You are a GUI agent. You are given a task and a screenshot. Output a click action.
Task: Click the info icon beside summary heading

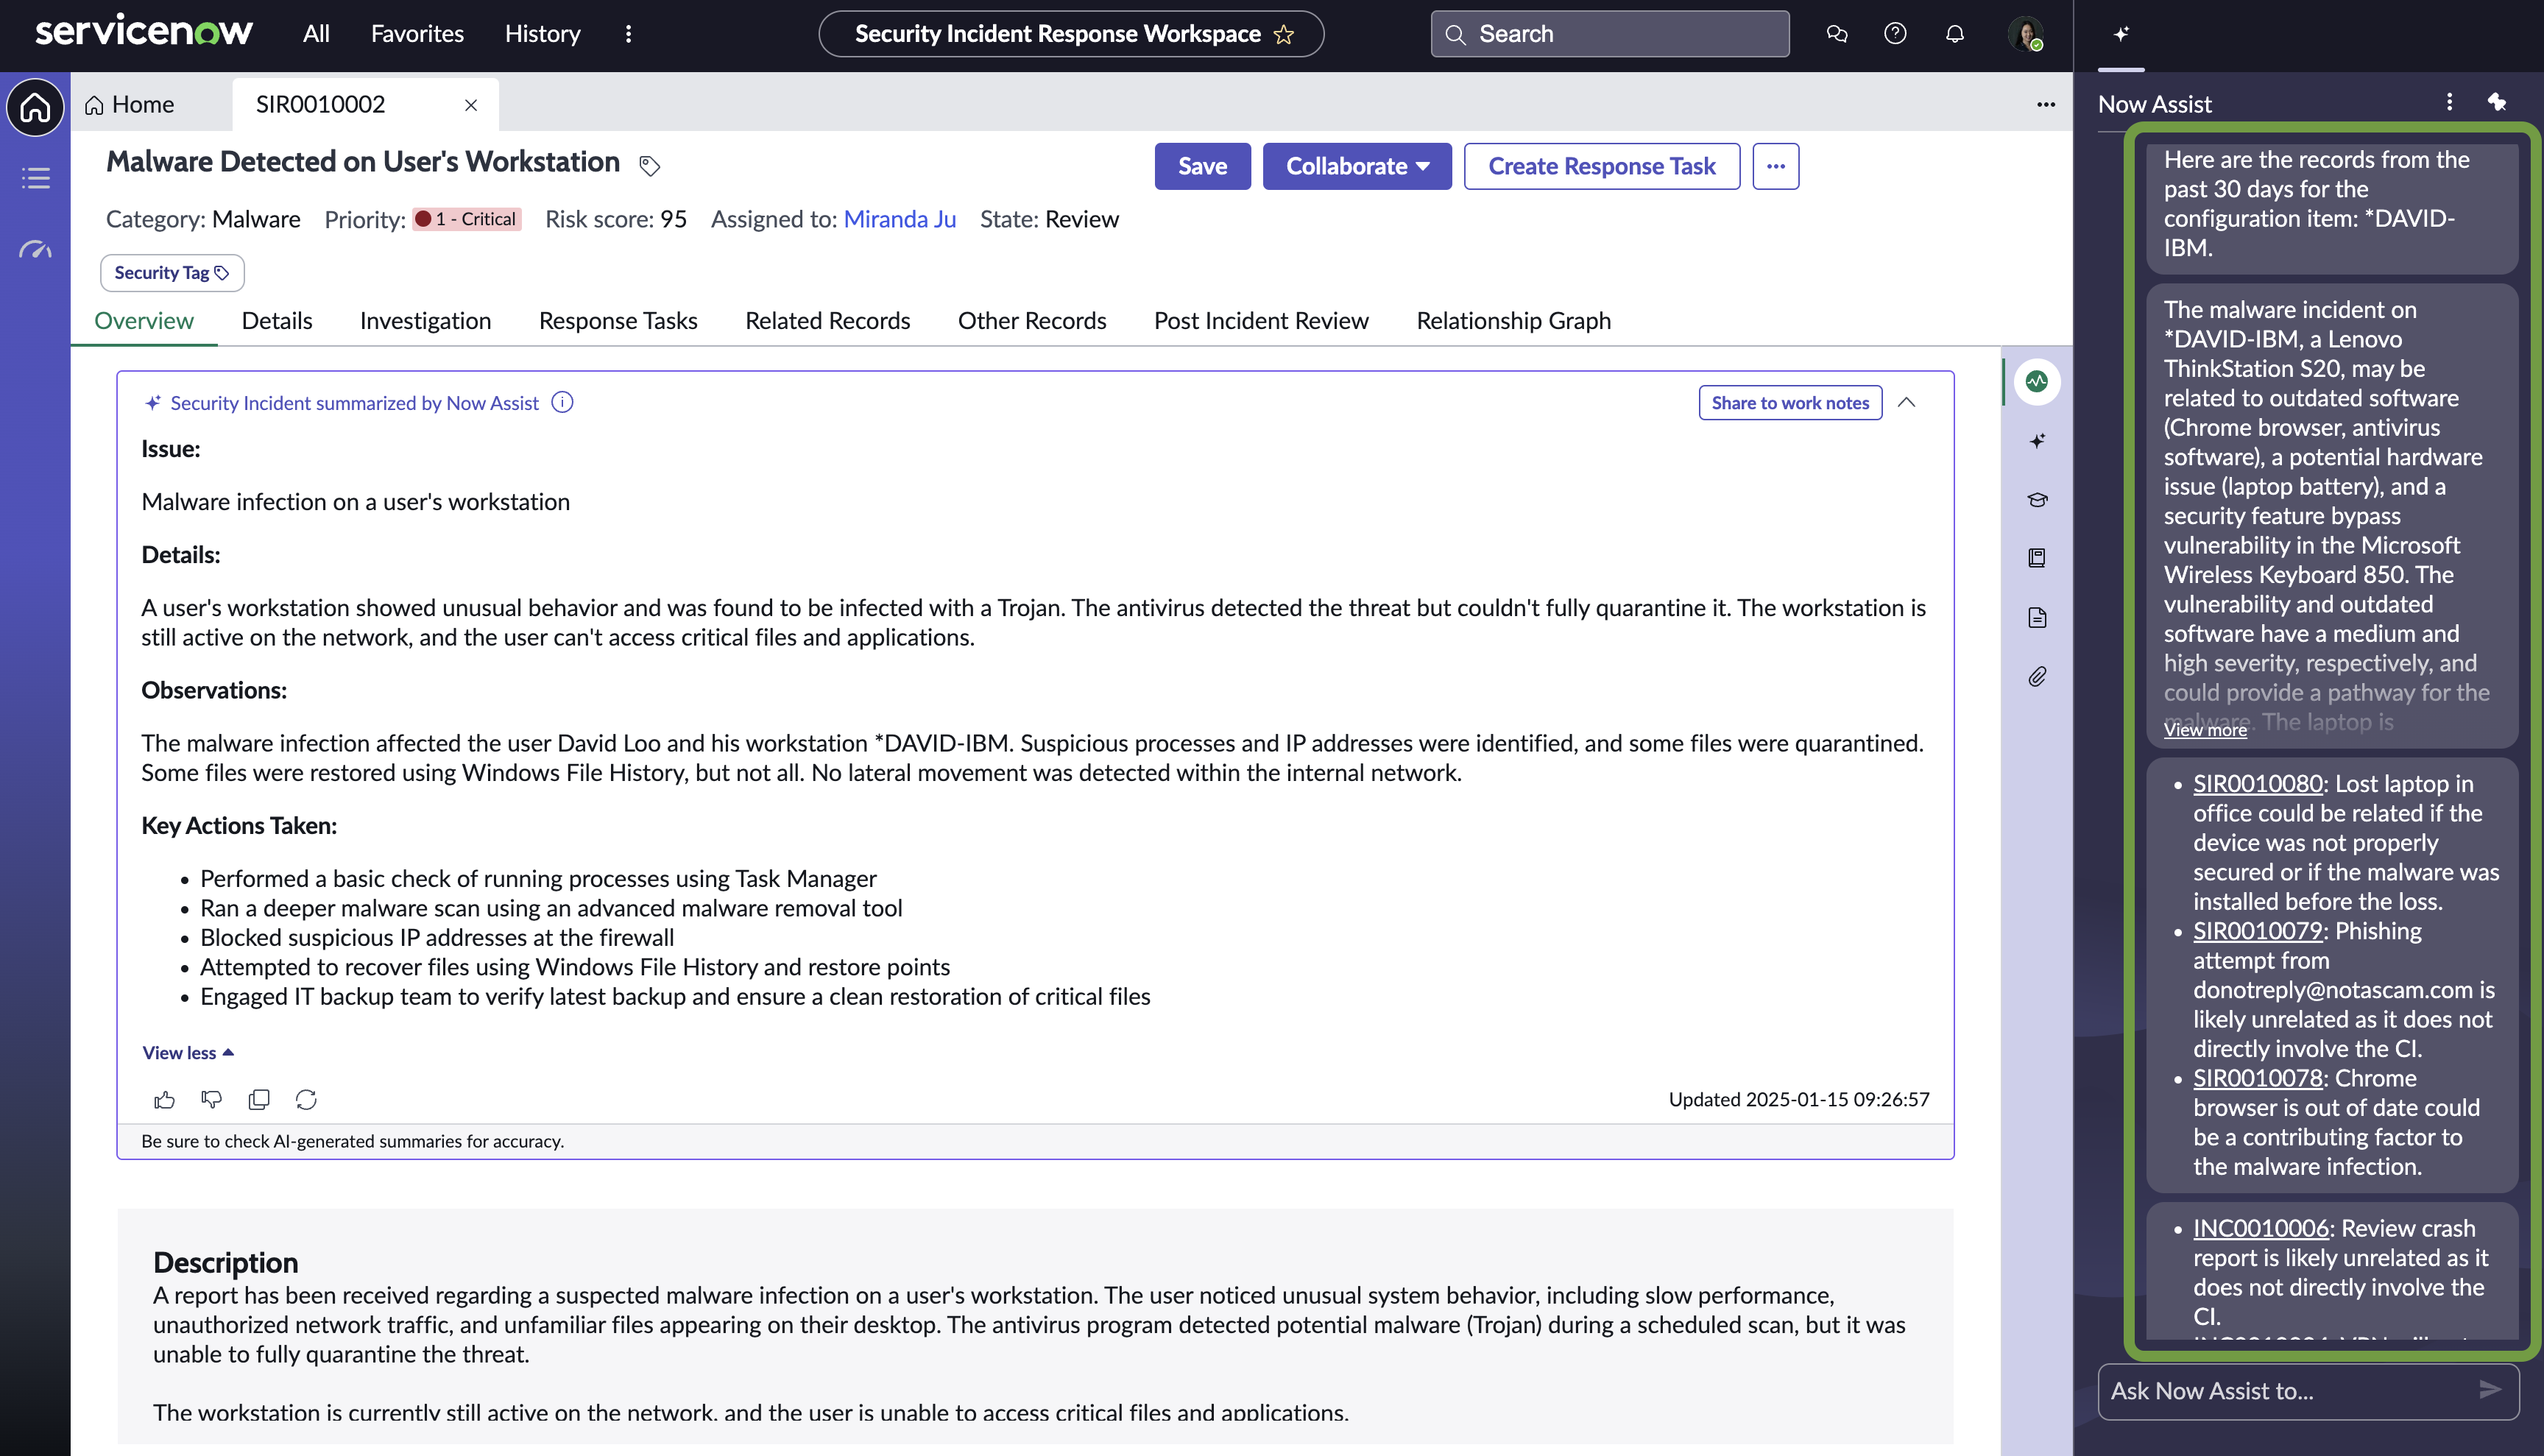(x=563, y=402)
